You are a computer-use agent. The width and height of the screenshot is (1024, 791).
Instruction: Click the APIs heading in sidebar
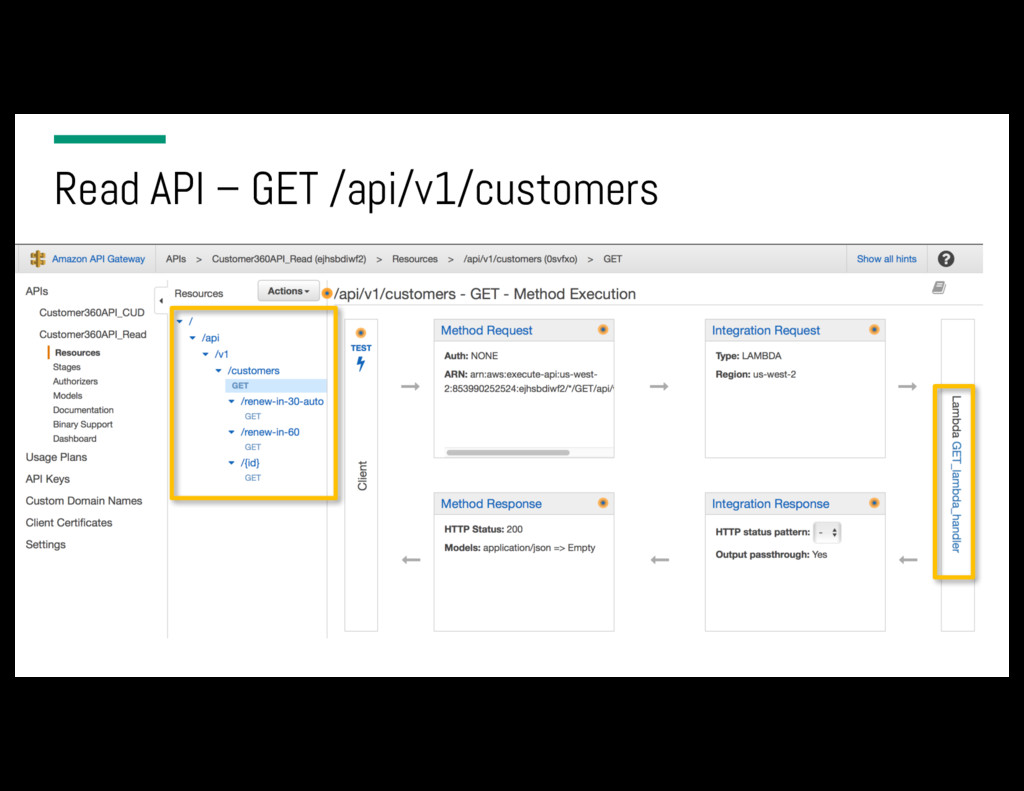37,291
